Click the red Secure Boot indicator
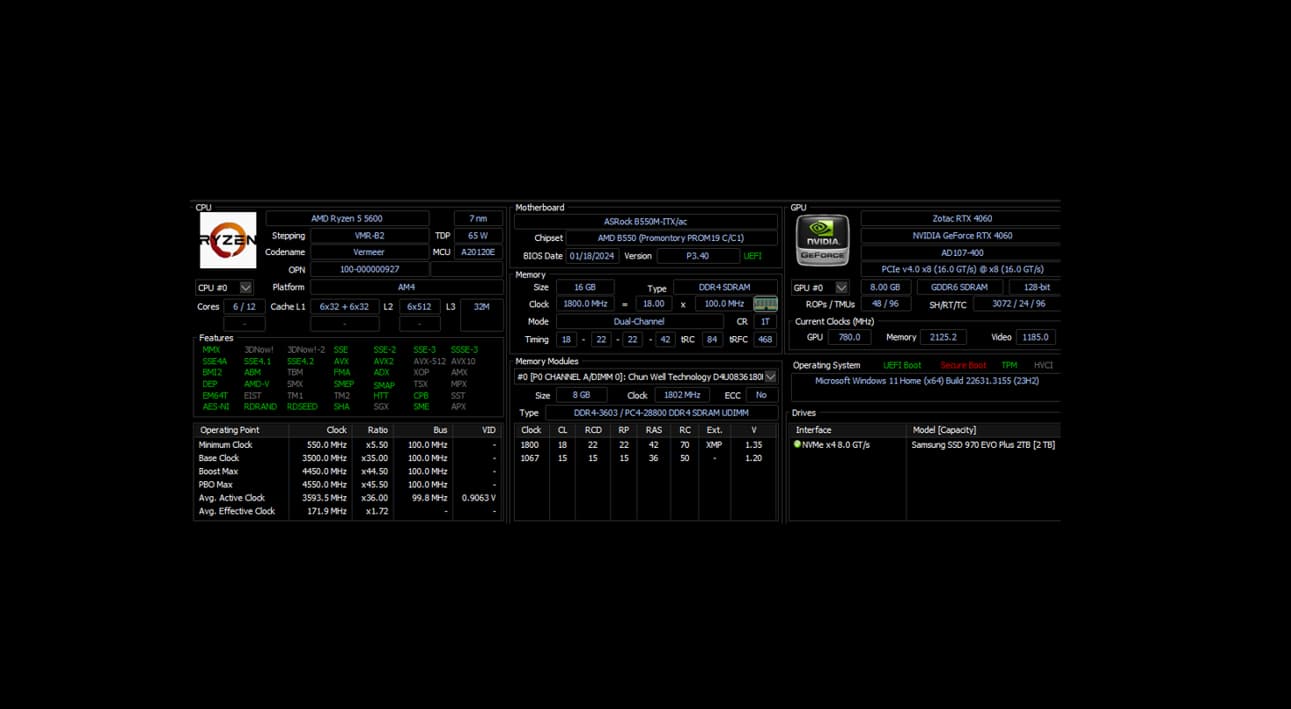 (x=963, y=366)
